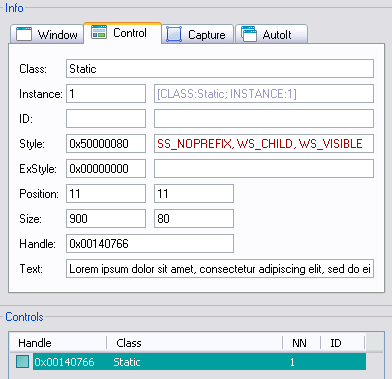Click the empty ExStyle description field
Viewport: 392px width, 379px height.
[264, 169]
